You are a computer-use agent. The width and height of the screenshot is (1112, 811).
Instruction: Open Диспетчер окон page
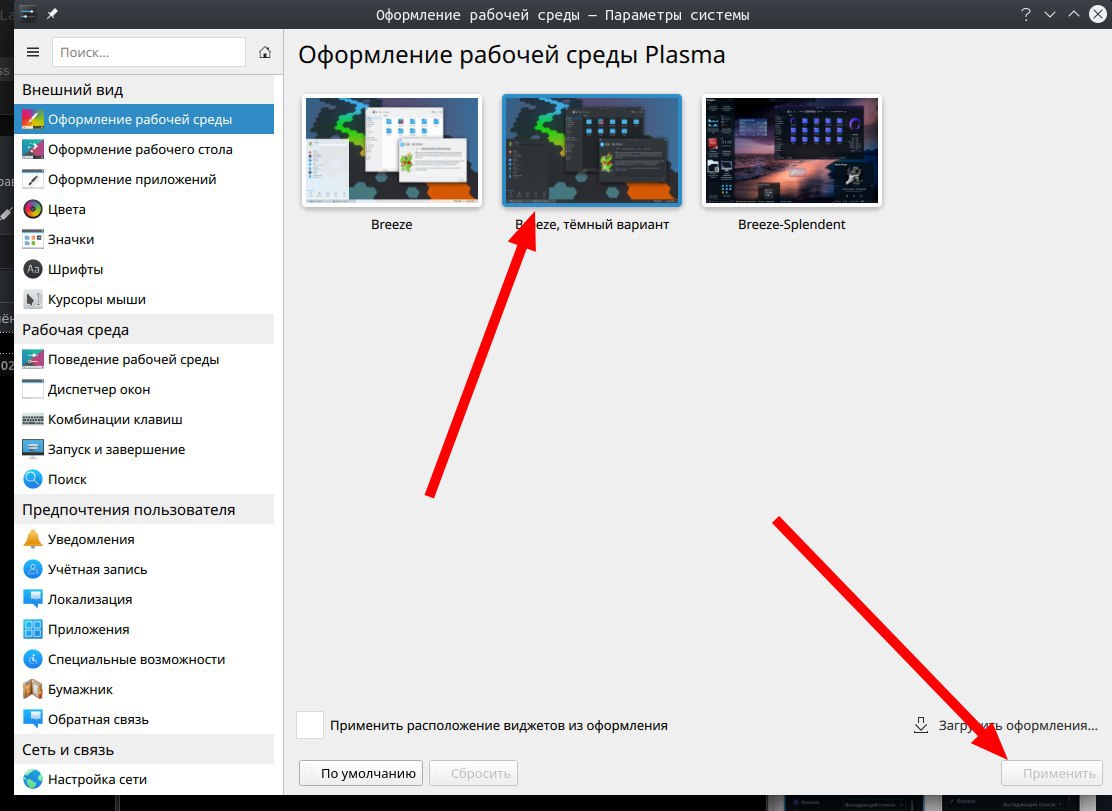click(144, 389)
